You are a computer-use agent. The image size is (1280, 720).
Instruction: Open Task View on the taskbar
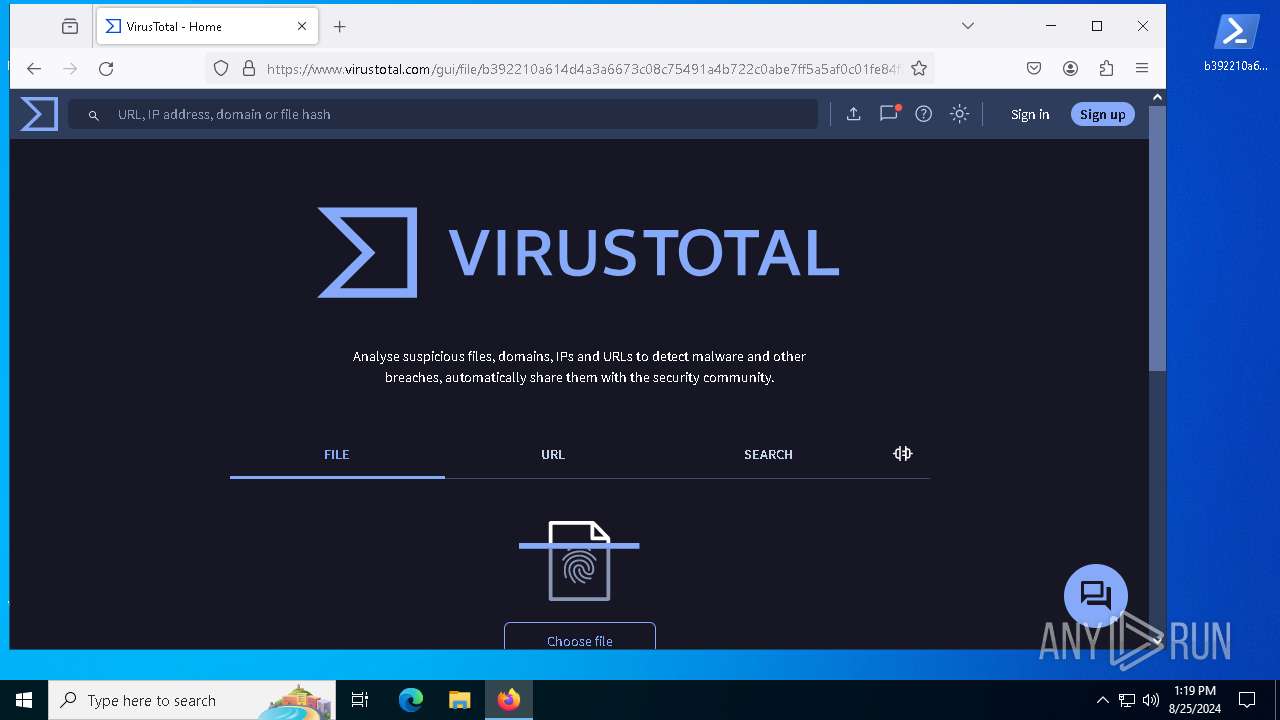360,700
